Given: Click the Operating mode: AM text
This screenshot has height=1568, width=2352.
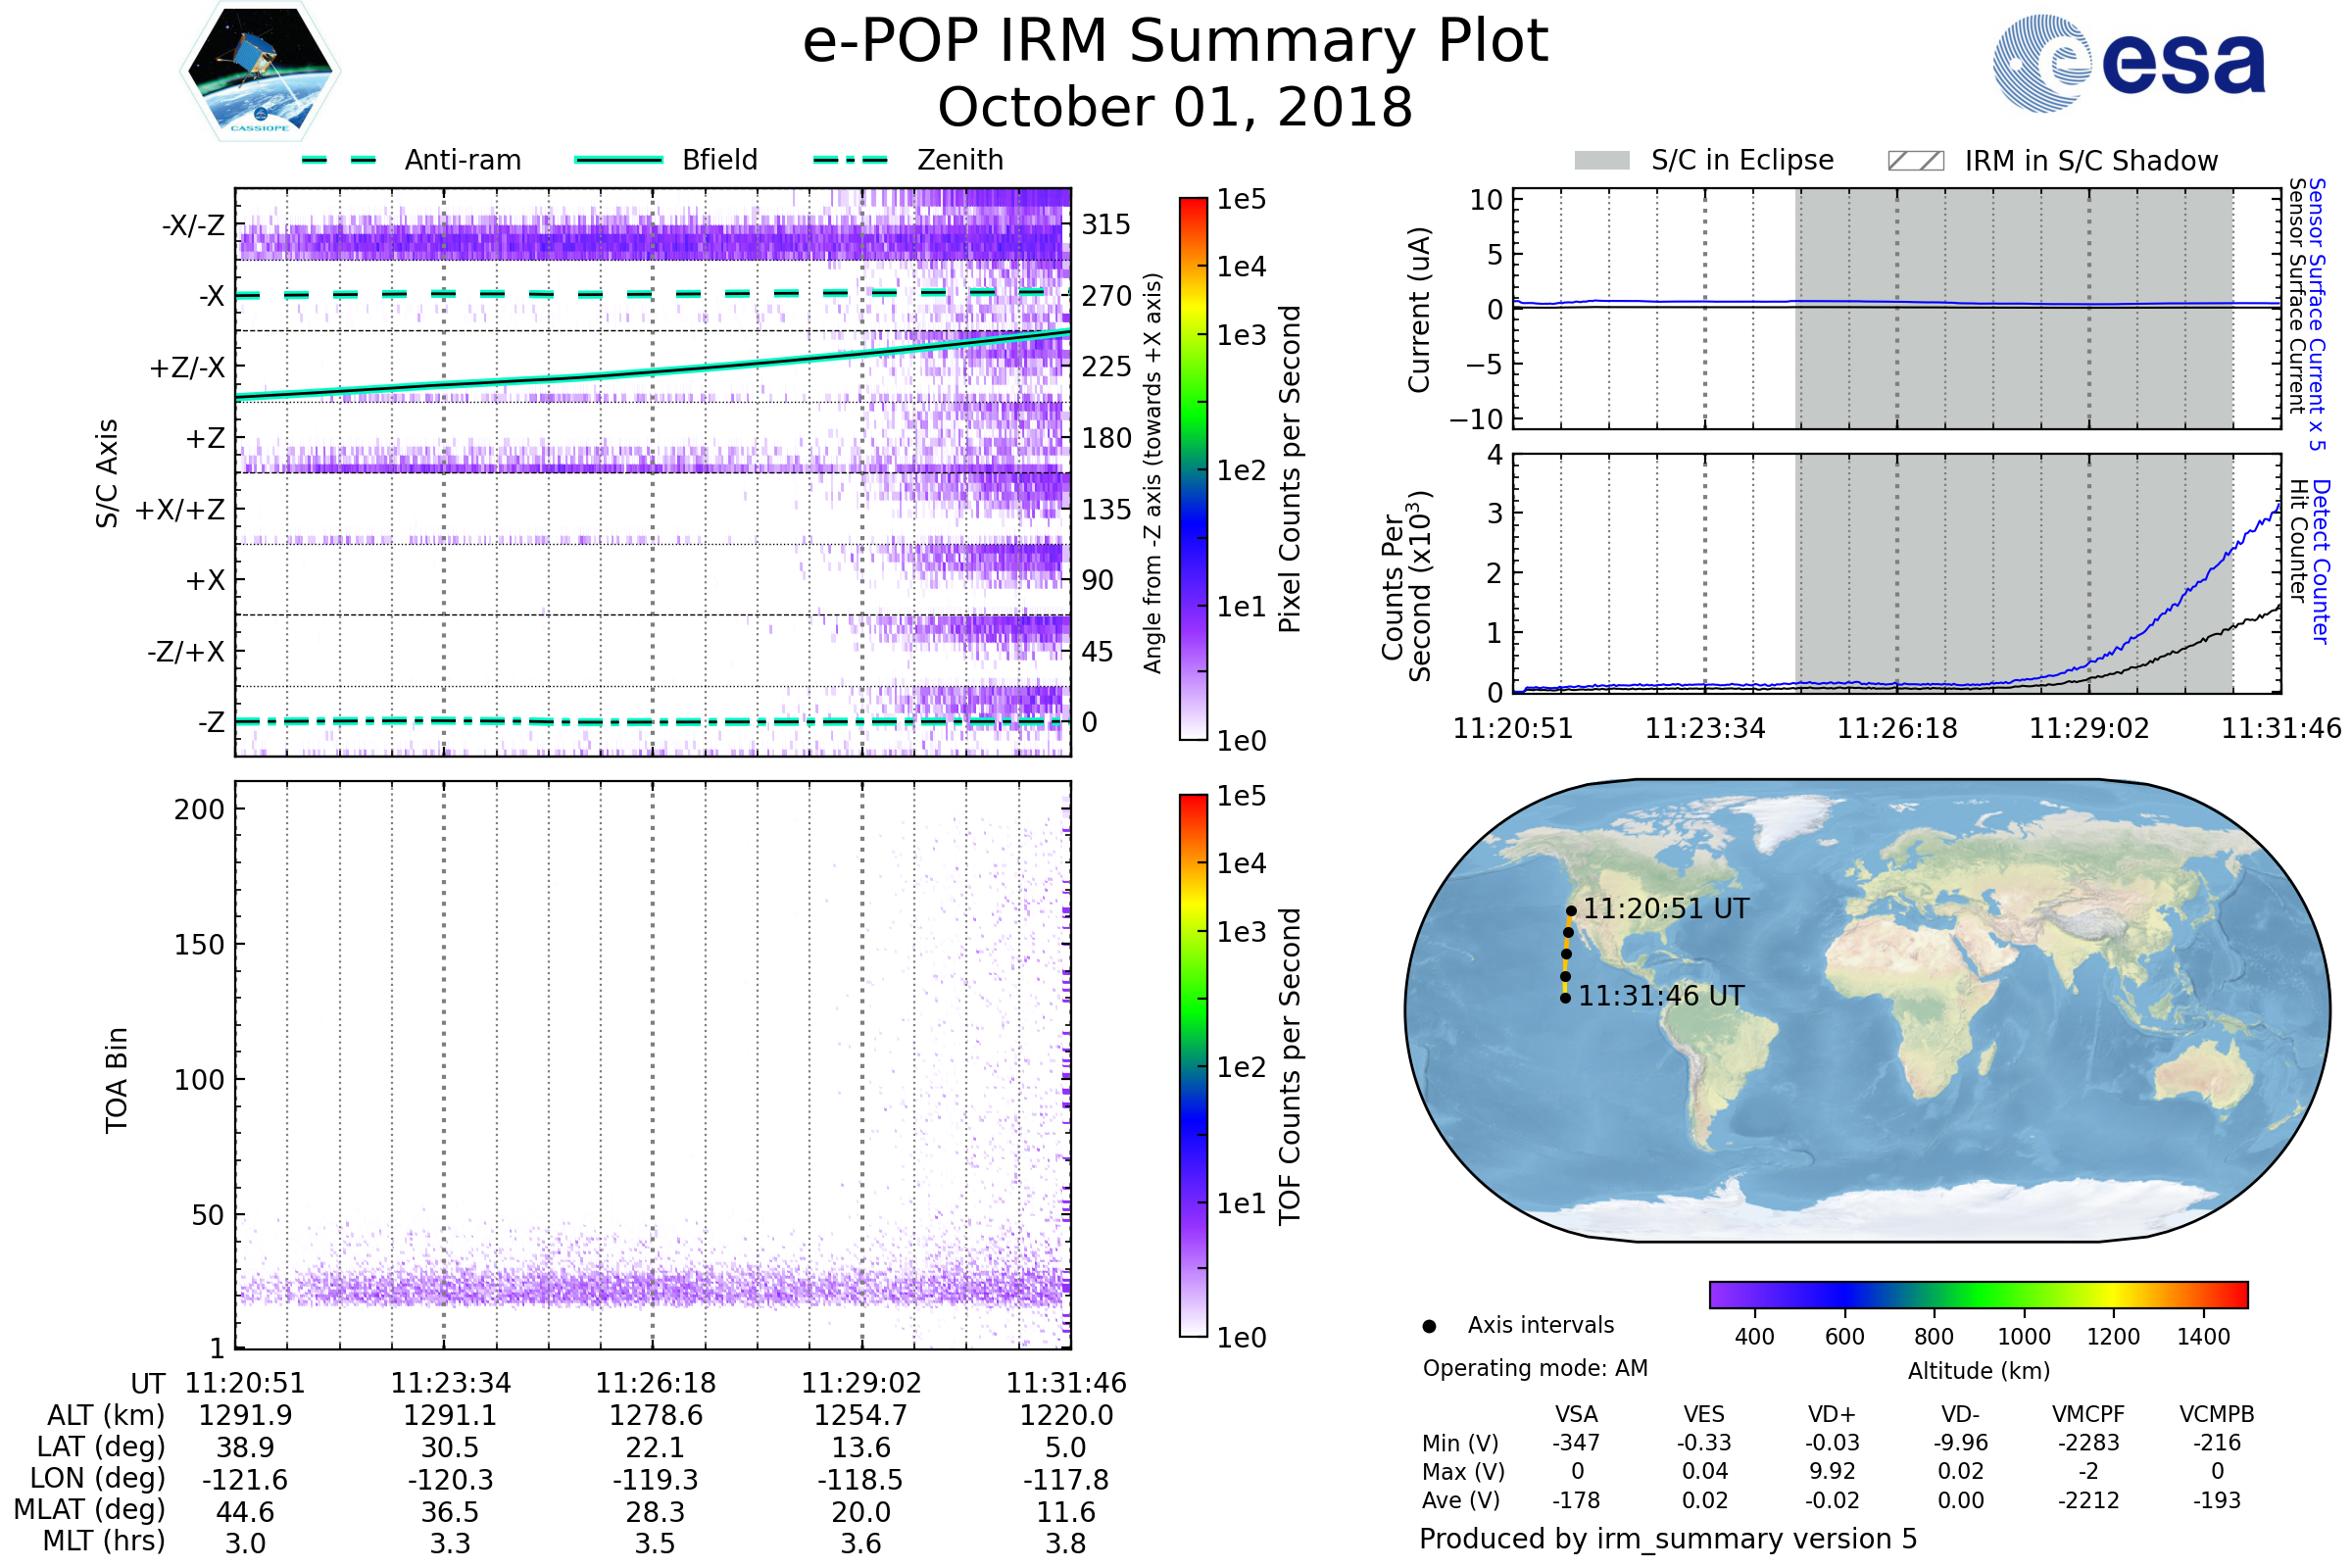Looking at the screenshot, I should (x=1535, y=1368).
